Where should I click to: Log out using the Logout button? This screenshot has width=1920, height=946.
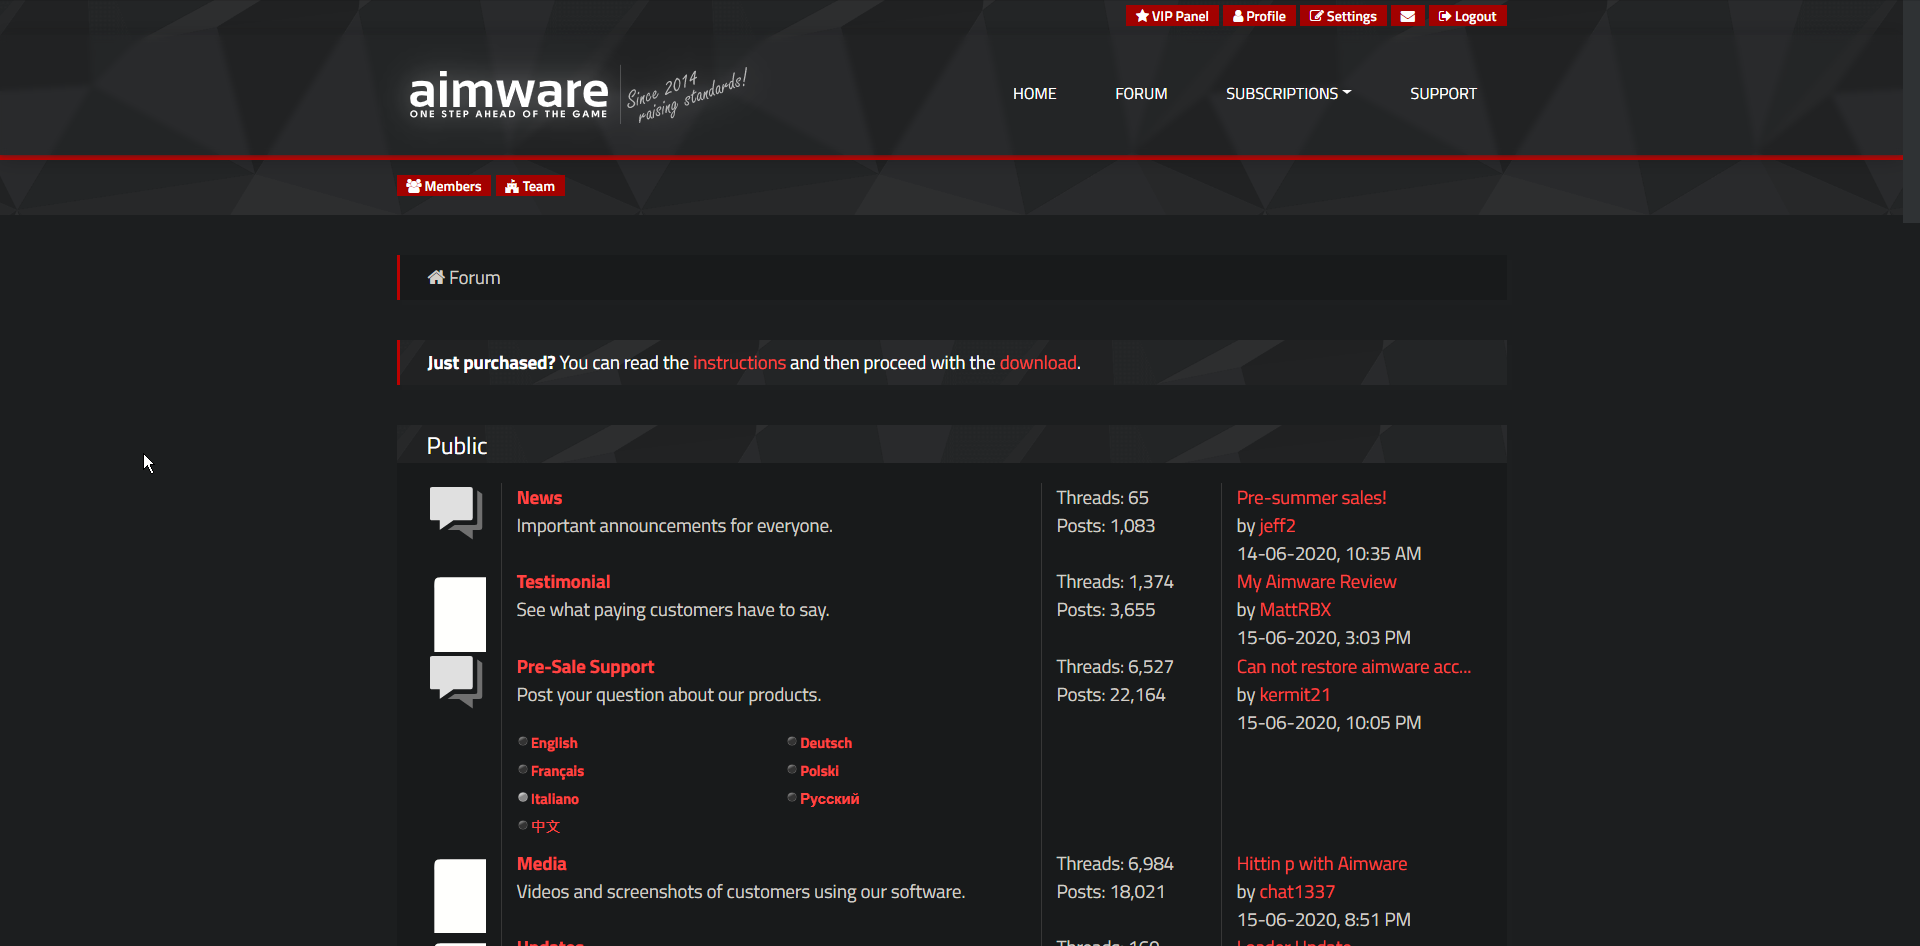click(x=1467, y=16)
